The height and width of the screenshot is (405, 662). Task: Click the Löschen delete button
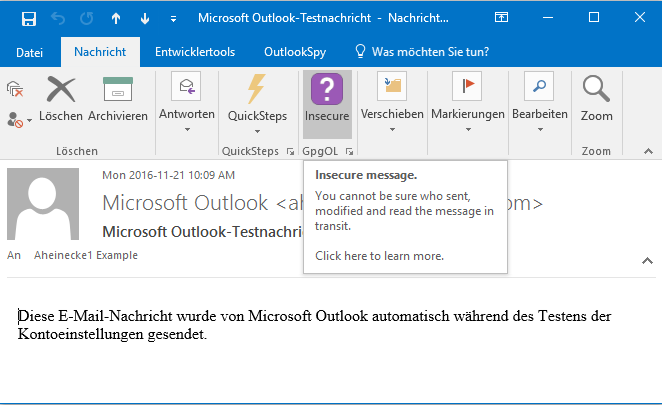click(x=61, y=99)
